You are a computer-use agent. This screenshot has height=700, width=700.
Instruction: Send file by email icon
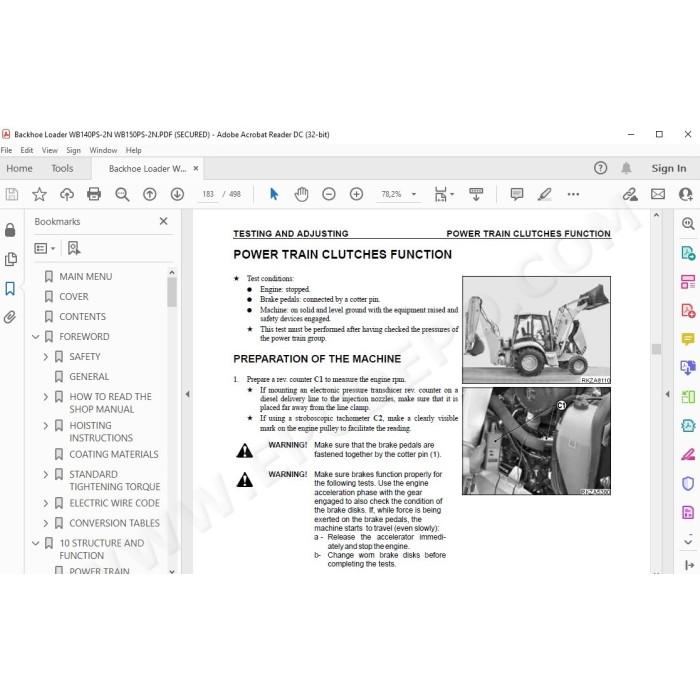click(x=658, y=194)
